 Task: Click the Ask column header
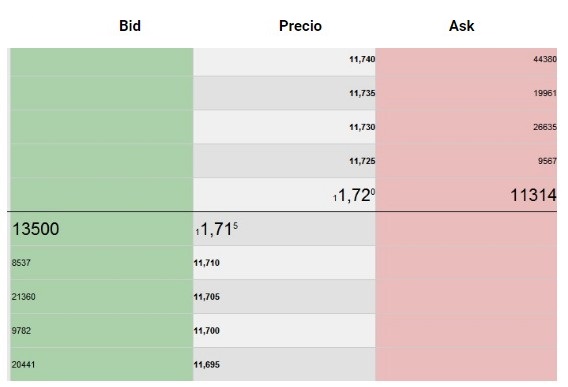462,26
